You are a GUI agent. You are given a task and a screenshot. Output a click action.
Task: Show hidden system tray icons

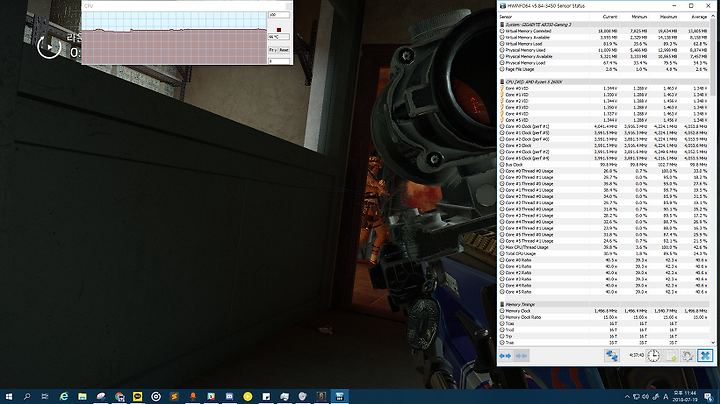pyautogui.click(x=627, y=397)
